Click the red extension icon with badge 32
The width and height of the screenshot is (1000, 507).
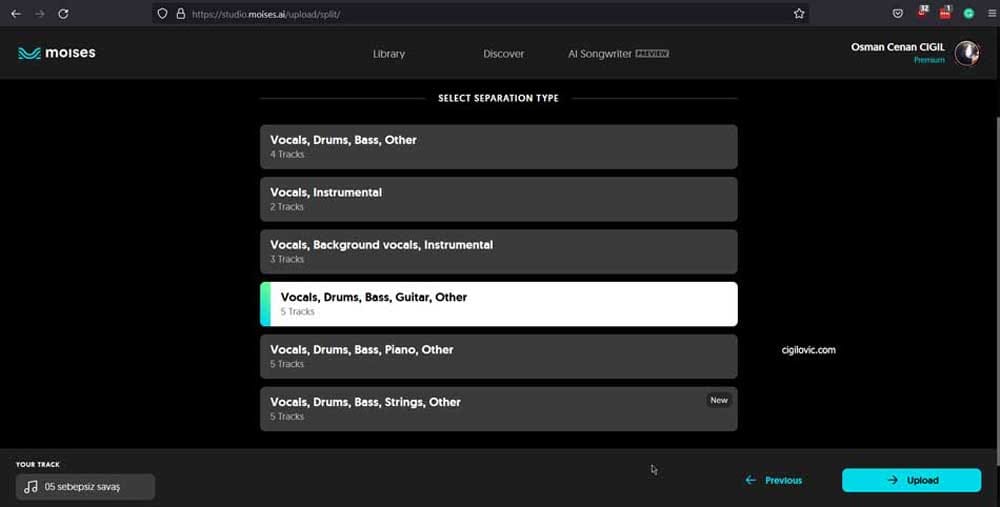tap(922, 12)
